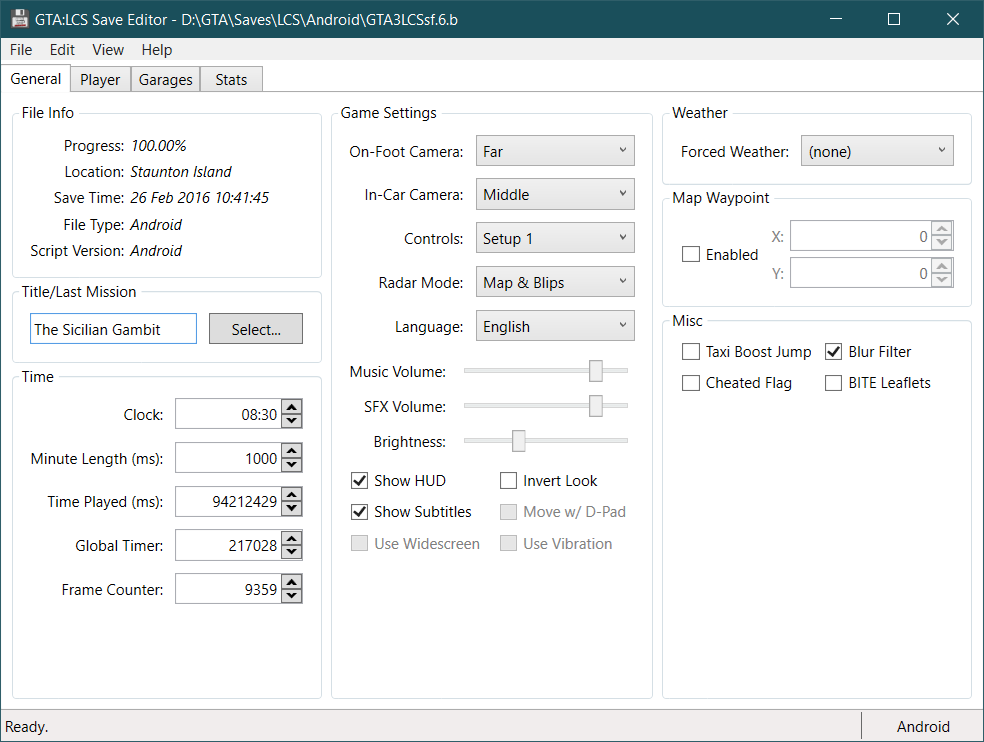
Task: Adjust the Music Volume slider thumb
Action: coord(596,371)
